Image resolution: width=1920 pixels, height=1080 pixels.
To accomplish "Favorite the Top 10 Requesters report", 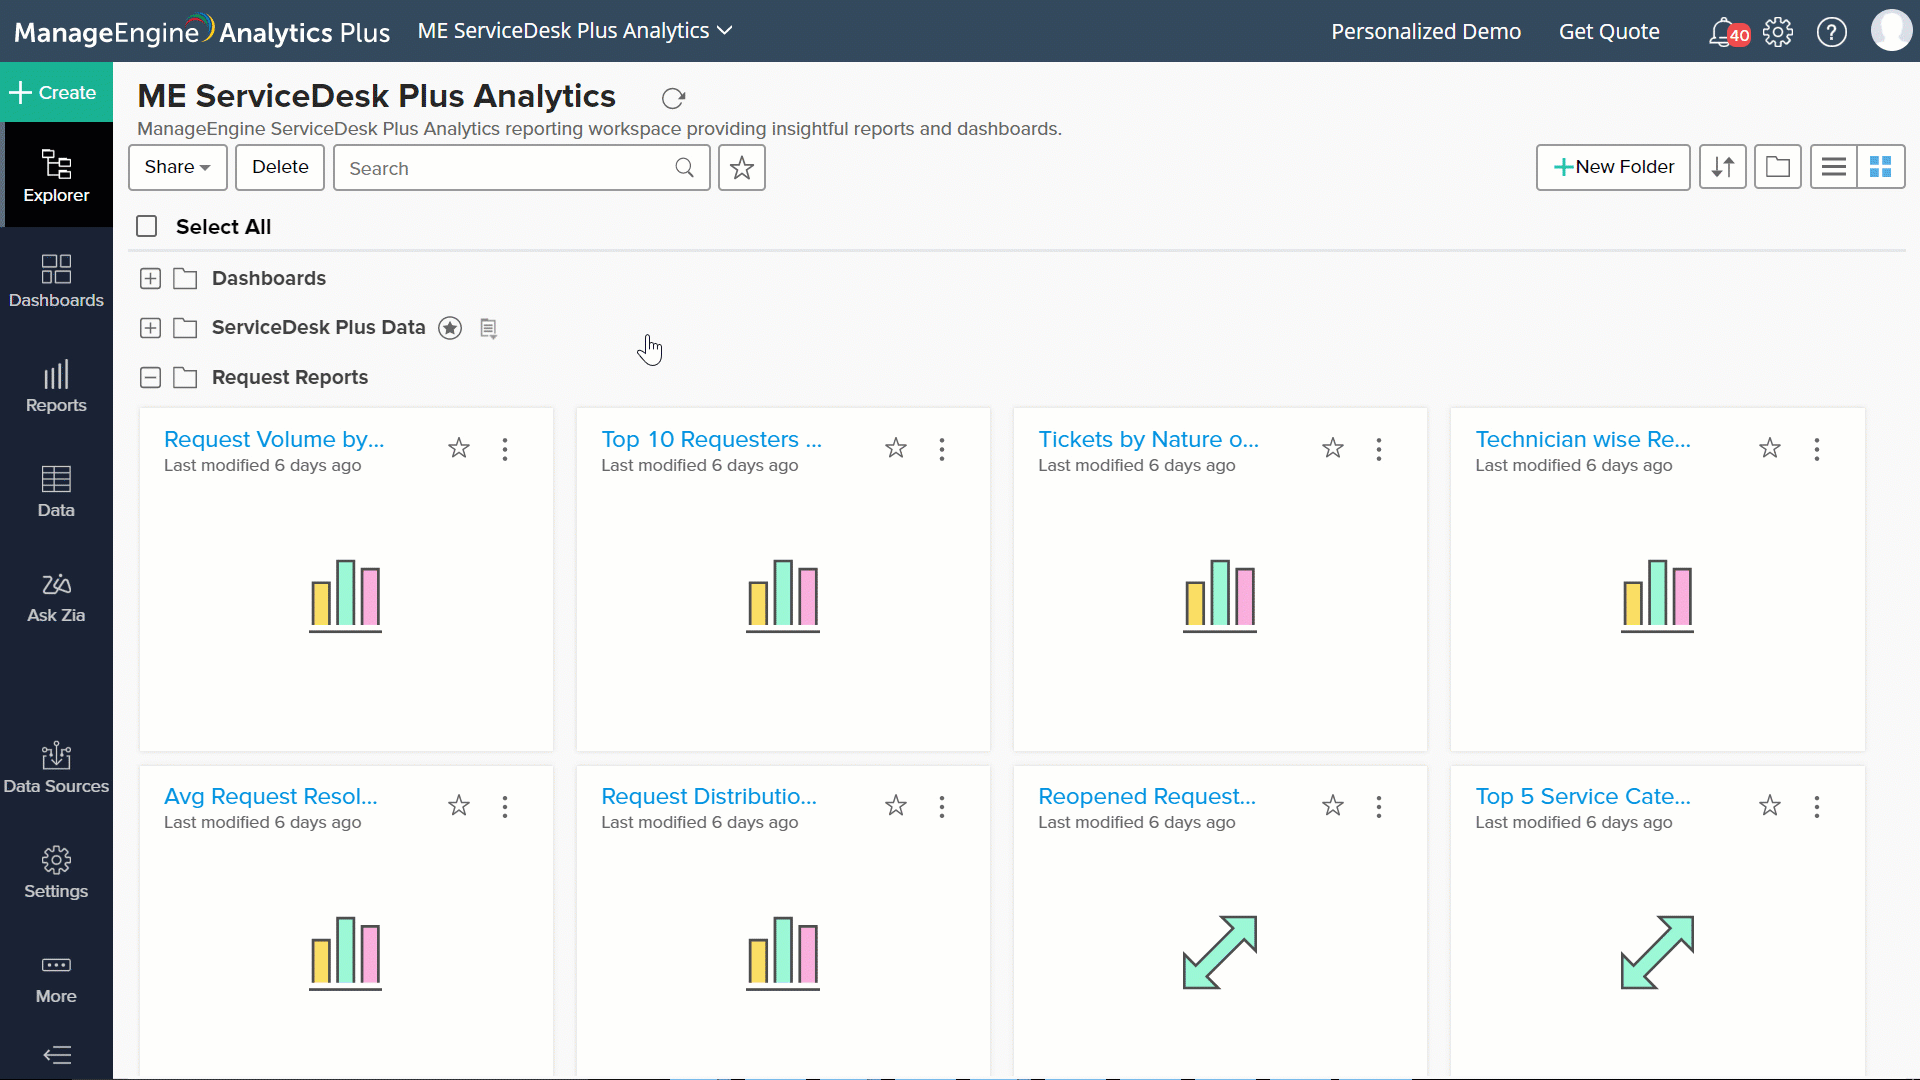I will 895,448.
